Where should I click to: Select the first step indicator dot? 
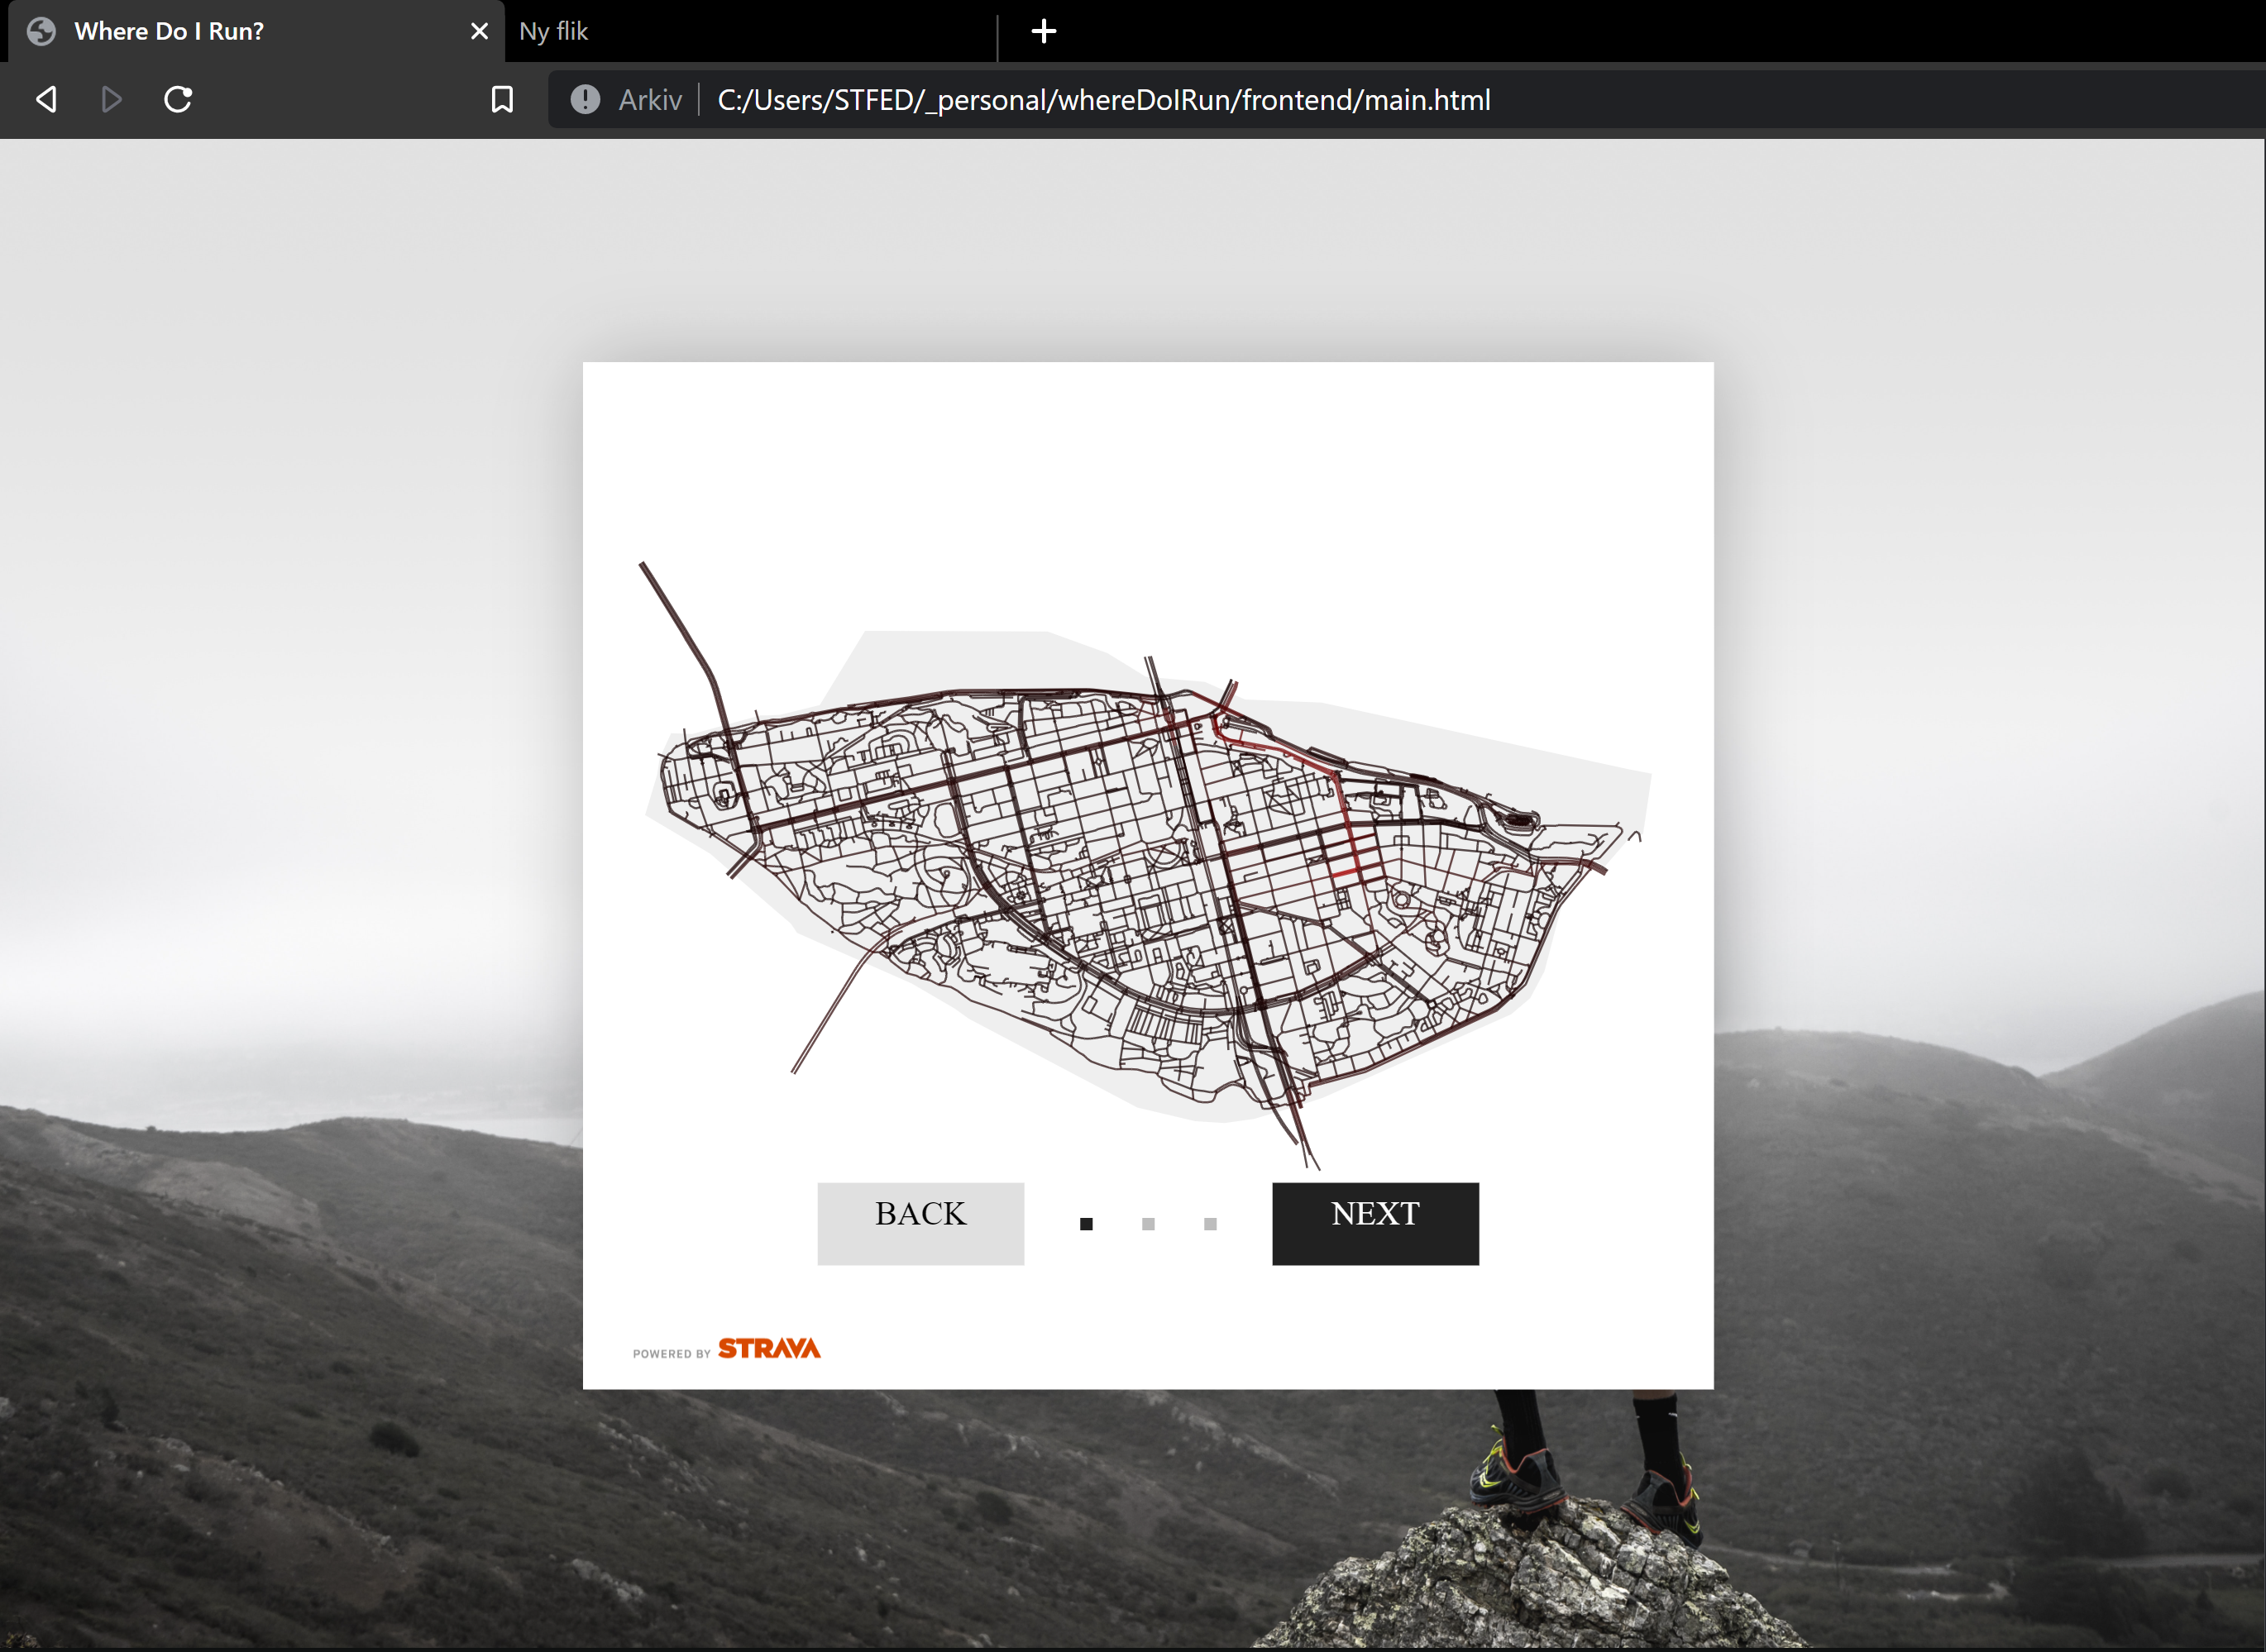1086,1224
